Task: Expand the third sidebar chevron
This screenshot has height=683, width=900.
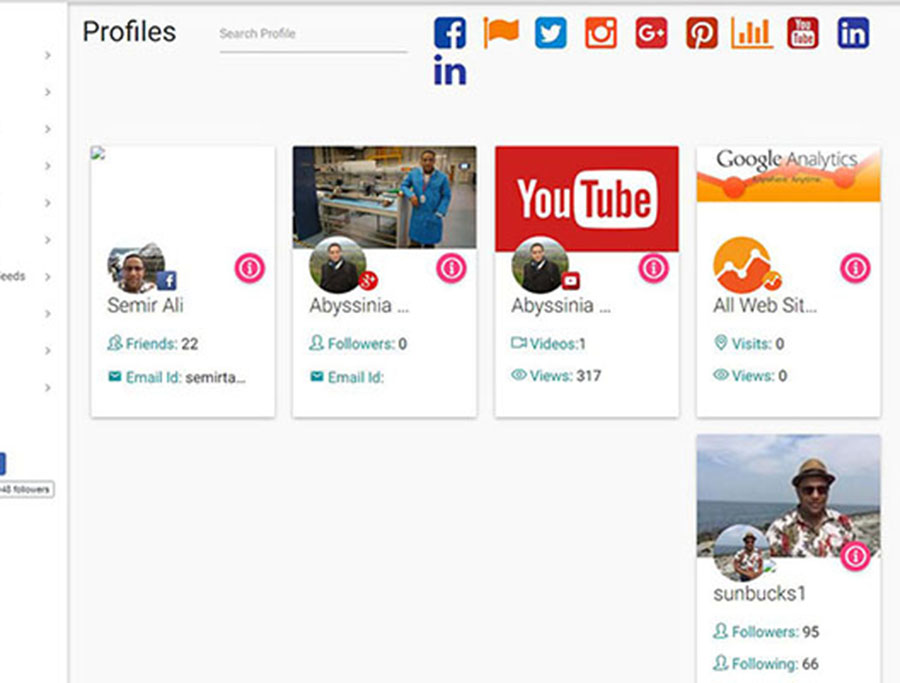Action: 48,129
